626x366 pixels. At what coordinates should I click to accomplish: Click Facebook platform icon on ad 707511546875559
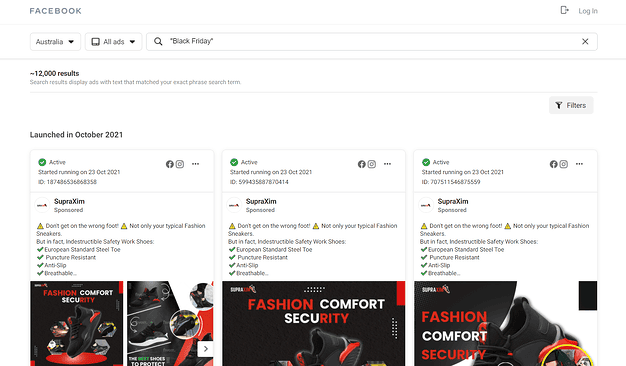pyautogui.click(x=553, y=164)
